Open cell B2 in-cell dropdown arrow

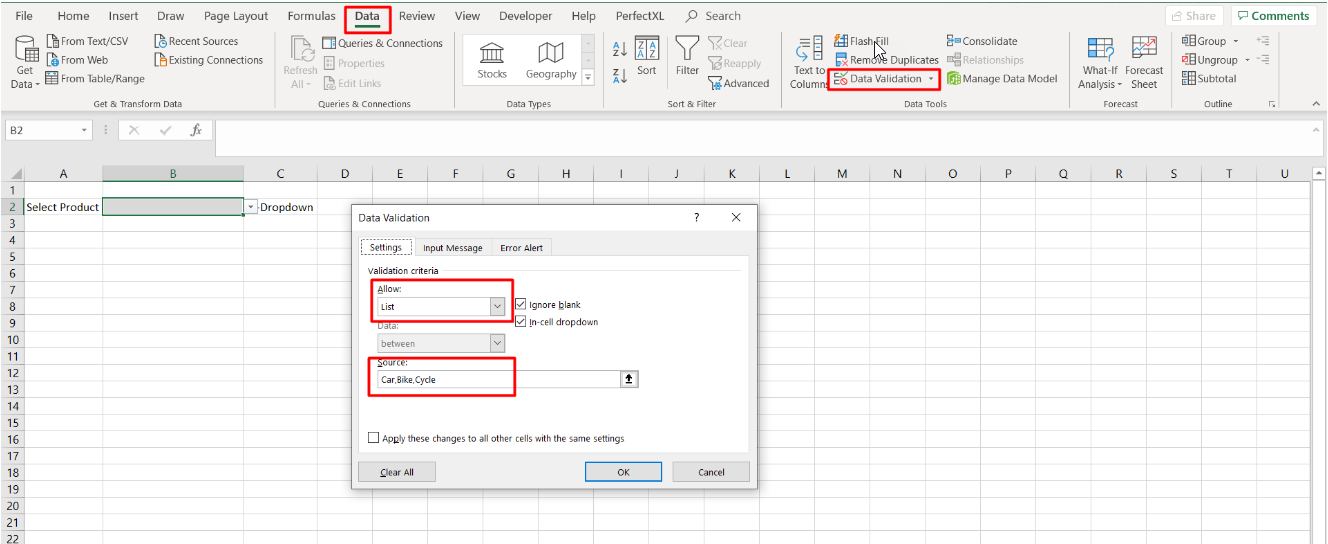click(251, 207)
